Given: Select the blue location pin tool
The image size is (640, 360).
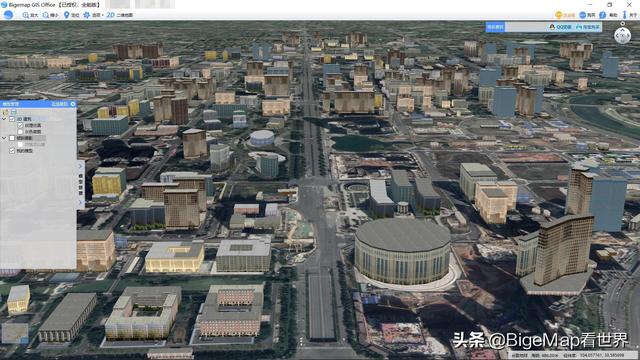Looking at the screenshot, I should coord(71,15).
